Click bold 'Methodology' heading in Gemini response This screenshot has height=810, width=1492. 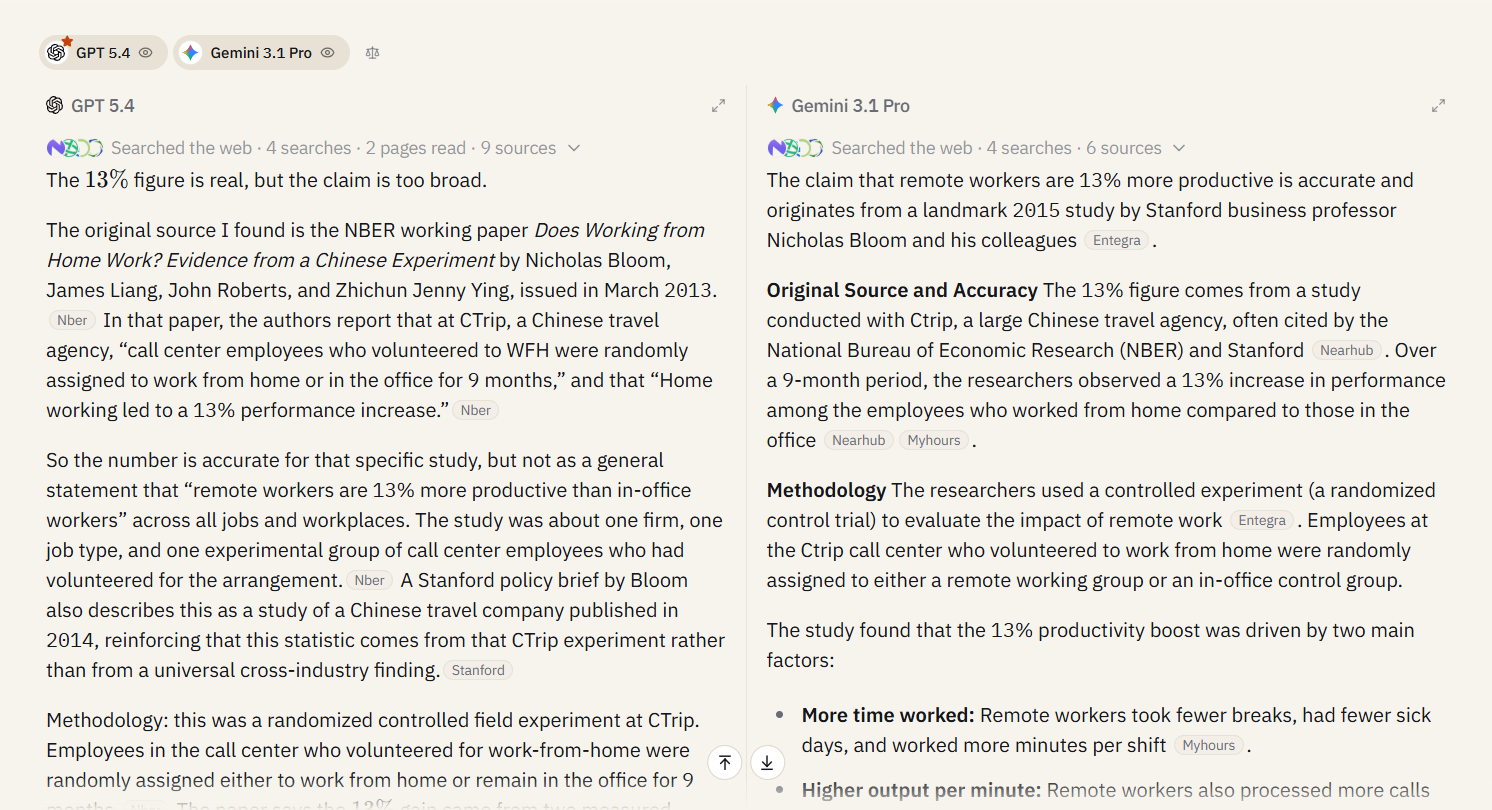tap(827, 491)
